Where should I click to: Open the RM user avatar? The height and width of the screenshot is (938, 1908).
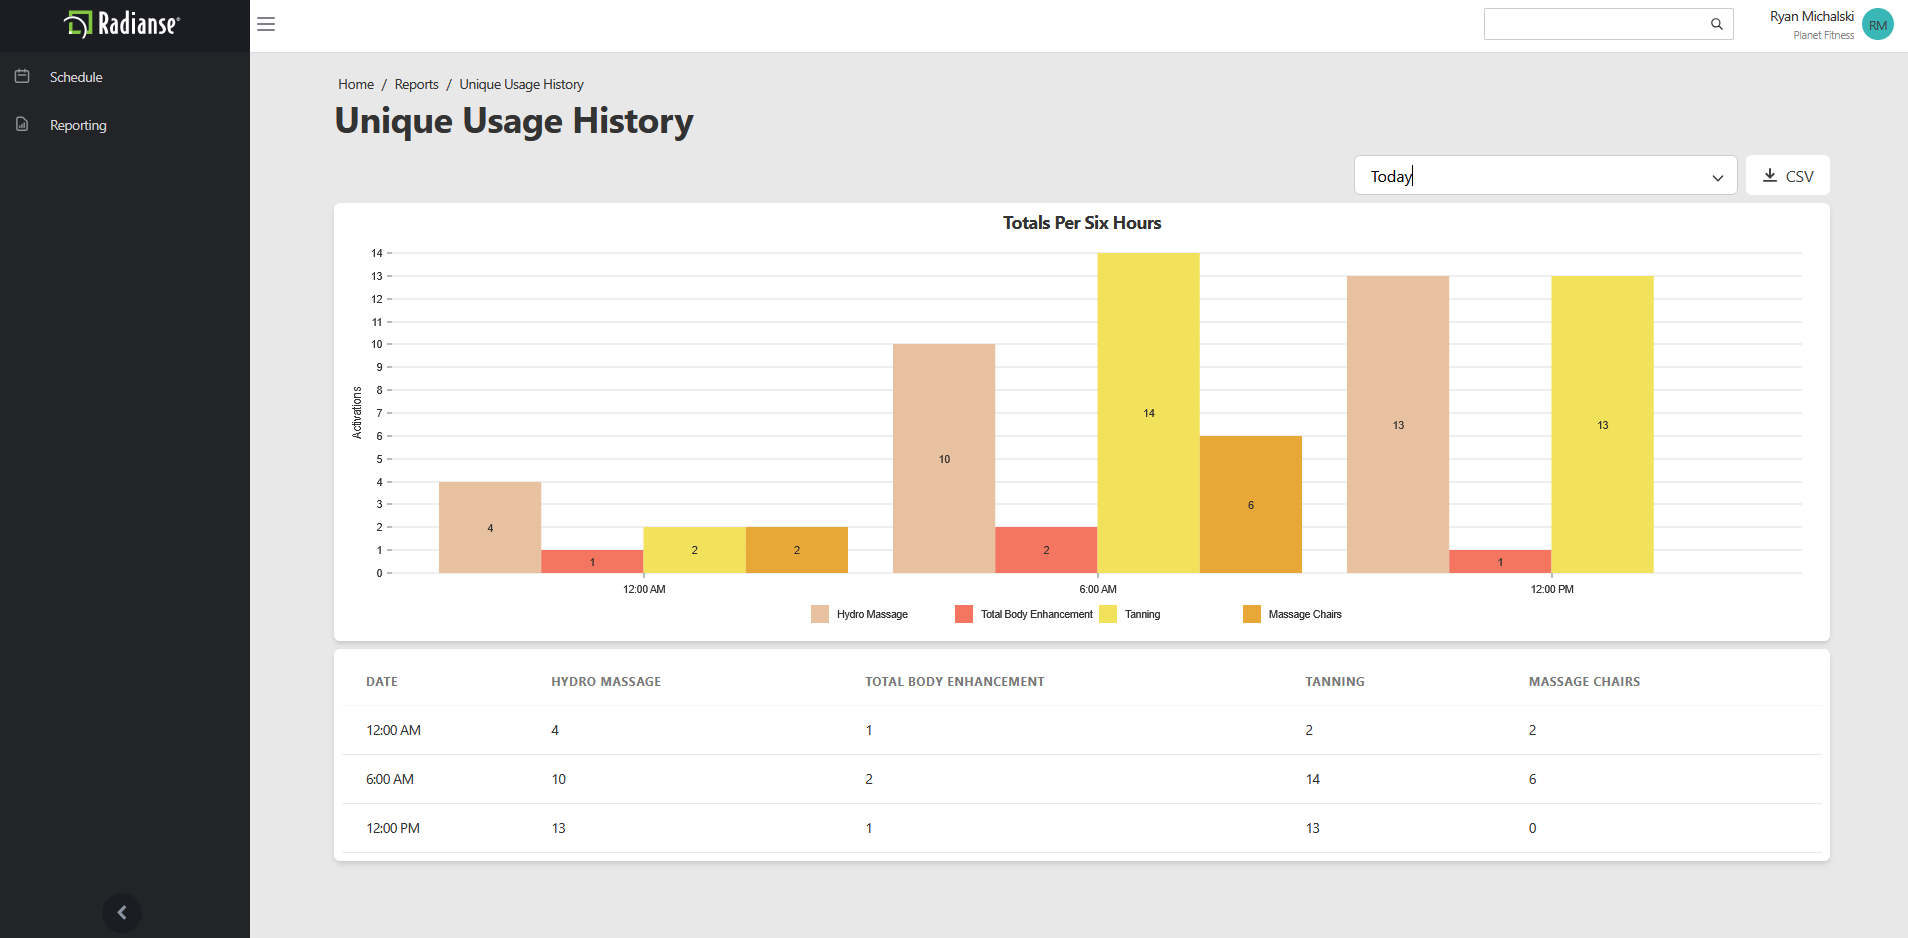(x=1878, y=24)
